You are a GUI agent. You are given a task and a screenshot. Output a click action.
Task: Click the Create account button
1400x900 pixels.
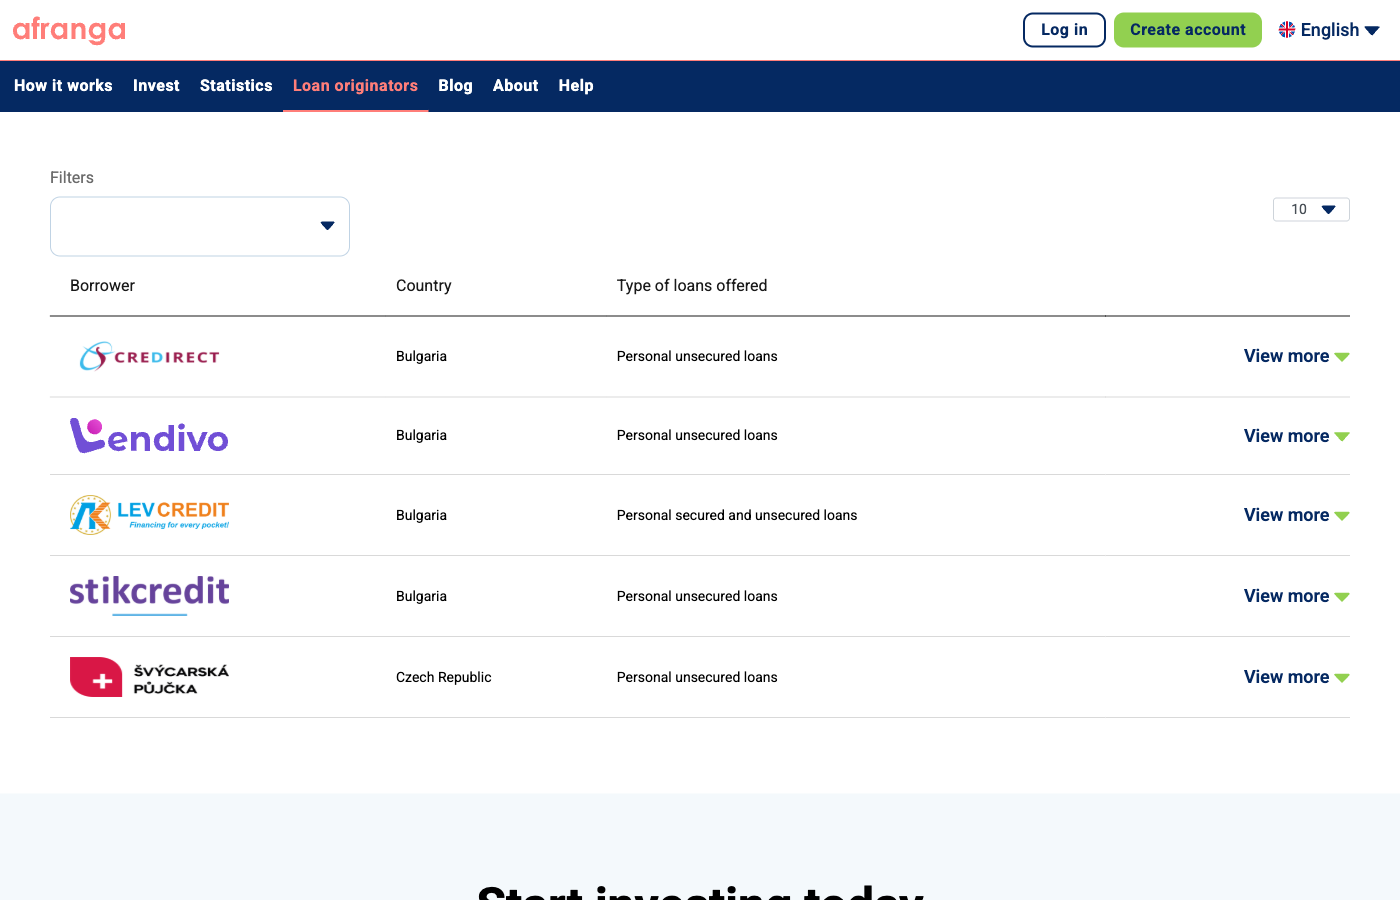click(x=1187, y=30)
